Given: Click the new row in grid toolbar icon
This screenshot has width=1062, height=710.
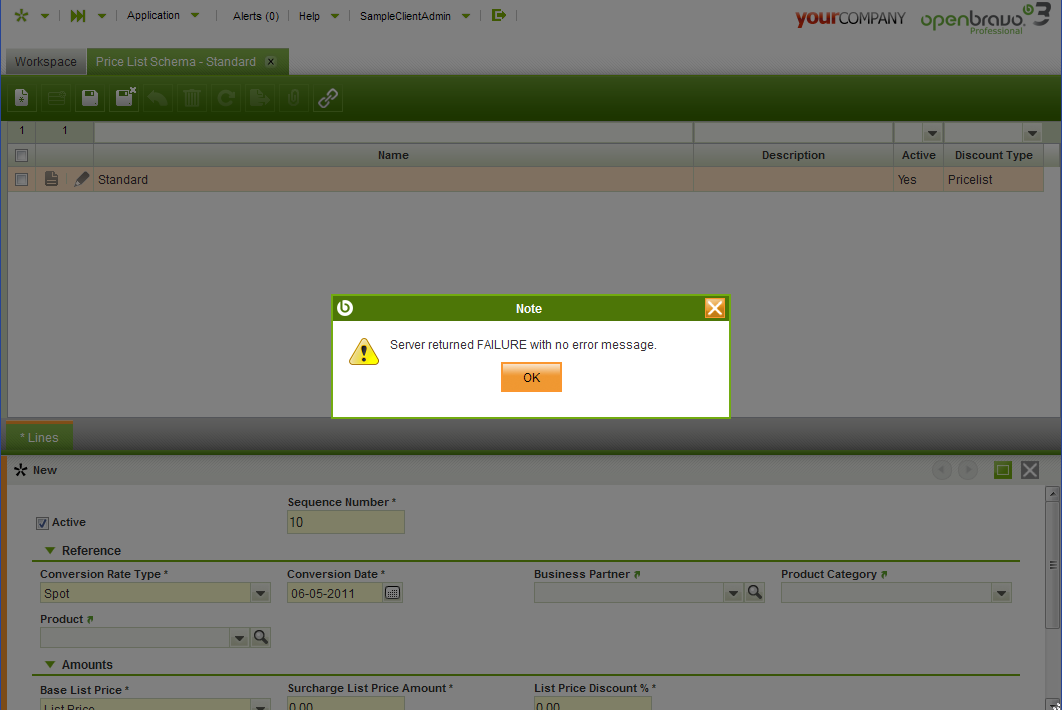Looking at the screenshot, I should tap(56, 98).
